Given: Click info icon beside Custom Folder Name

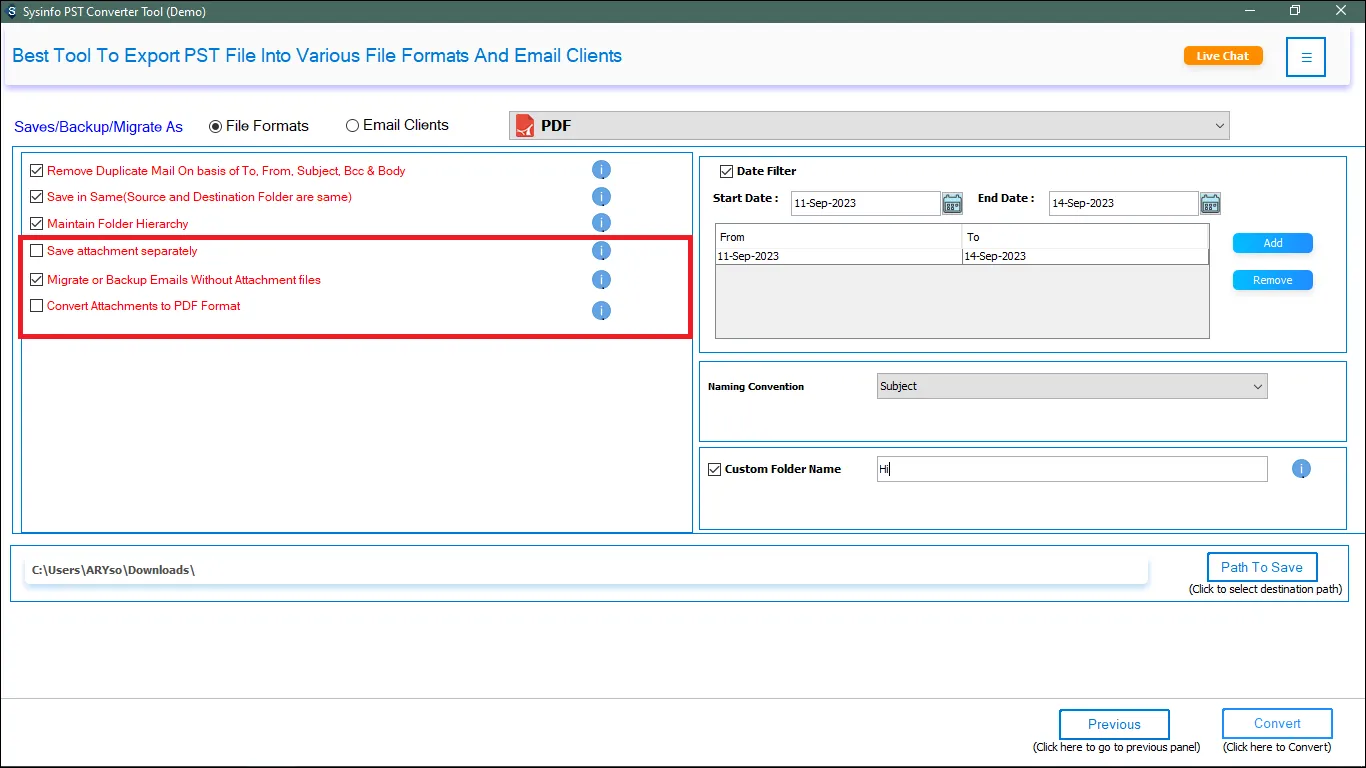Looking at the screenshot, I should point(1301,469).
